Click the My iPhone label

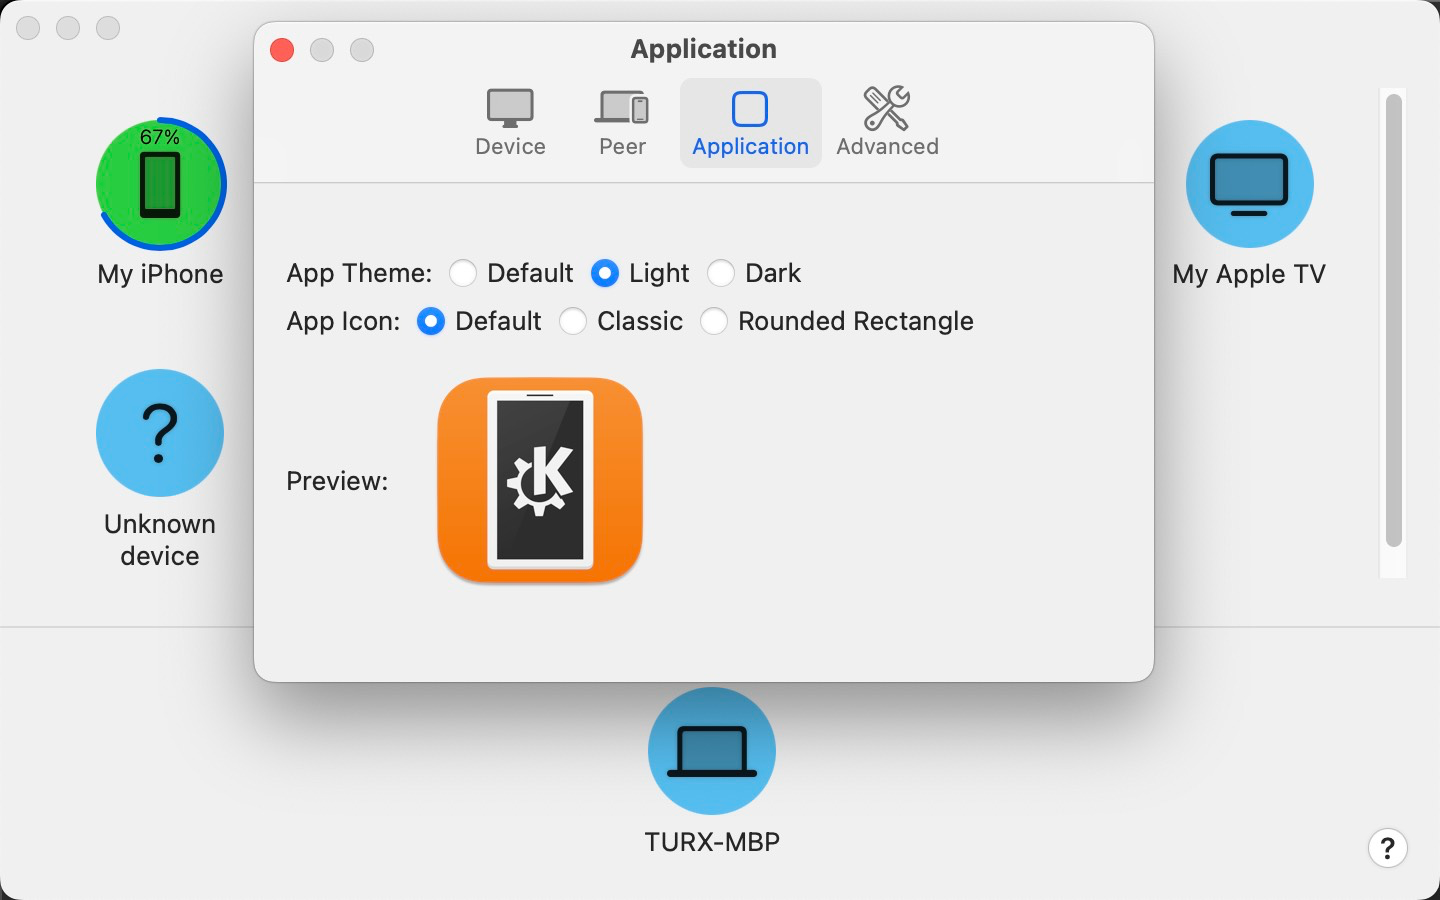[x=160, y=274]
